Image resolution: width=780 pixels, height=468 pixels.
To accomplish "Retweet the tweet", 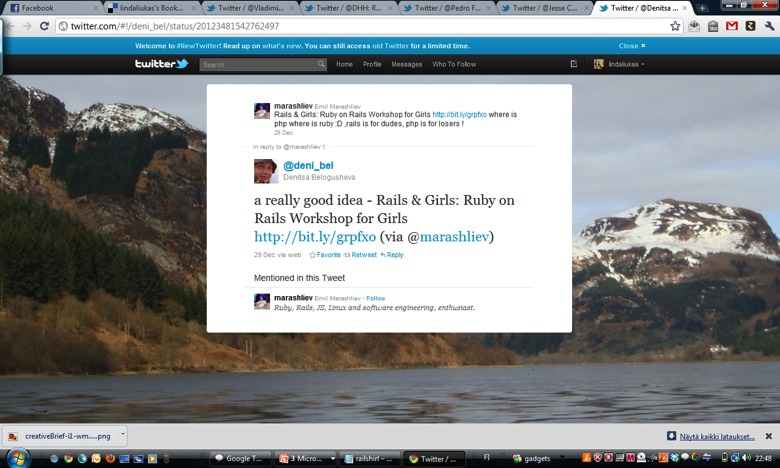I will 361,255.
